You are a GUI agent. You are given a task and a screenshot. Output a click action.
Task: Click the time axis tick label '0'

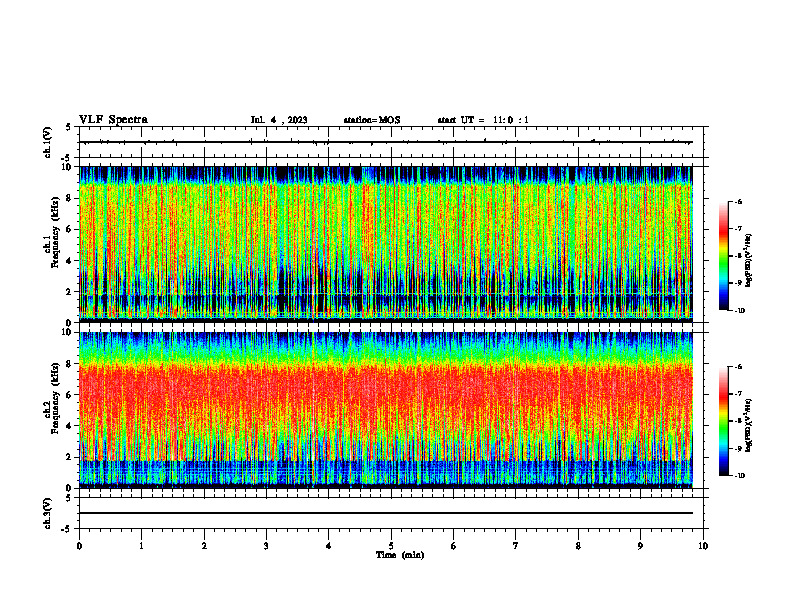tap(79, 546)
